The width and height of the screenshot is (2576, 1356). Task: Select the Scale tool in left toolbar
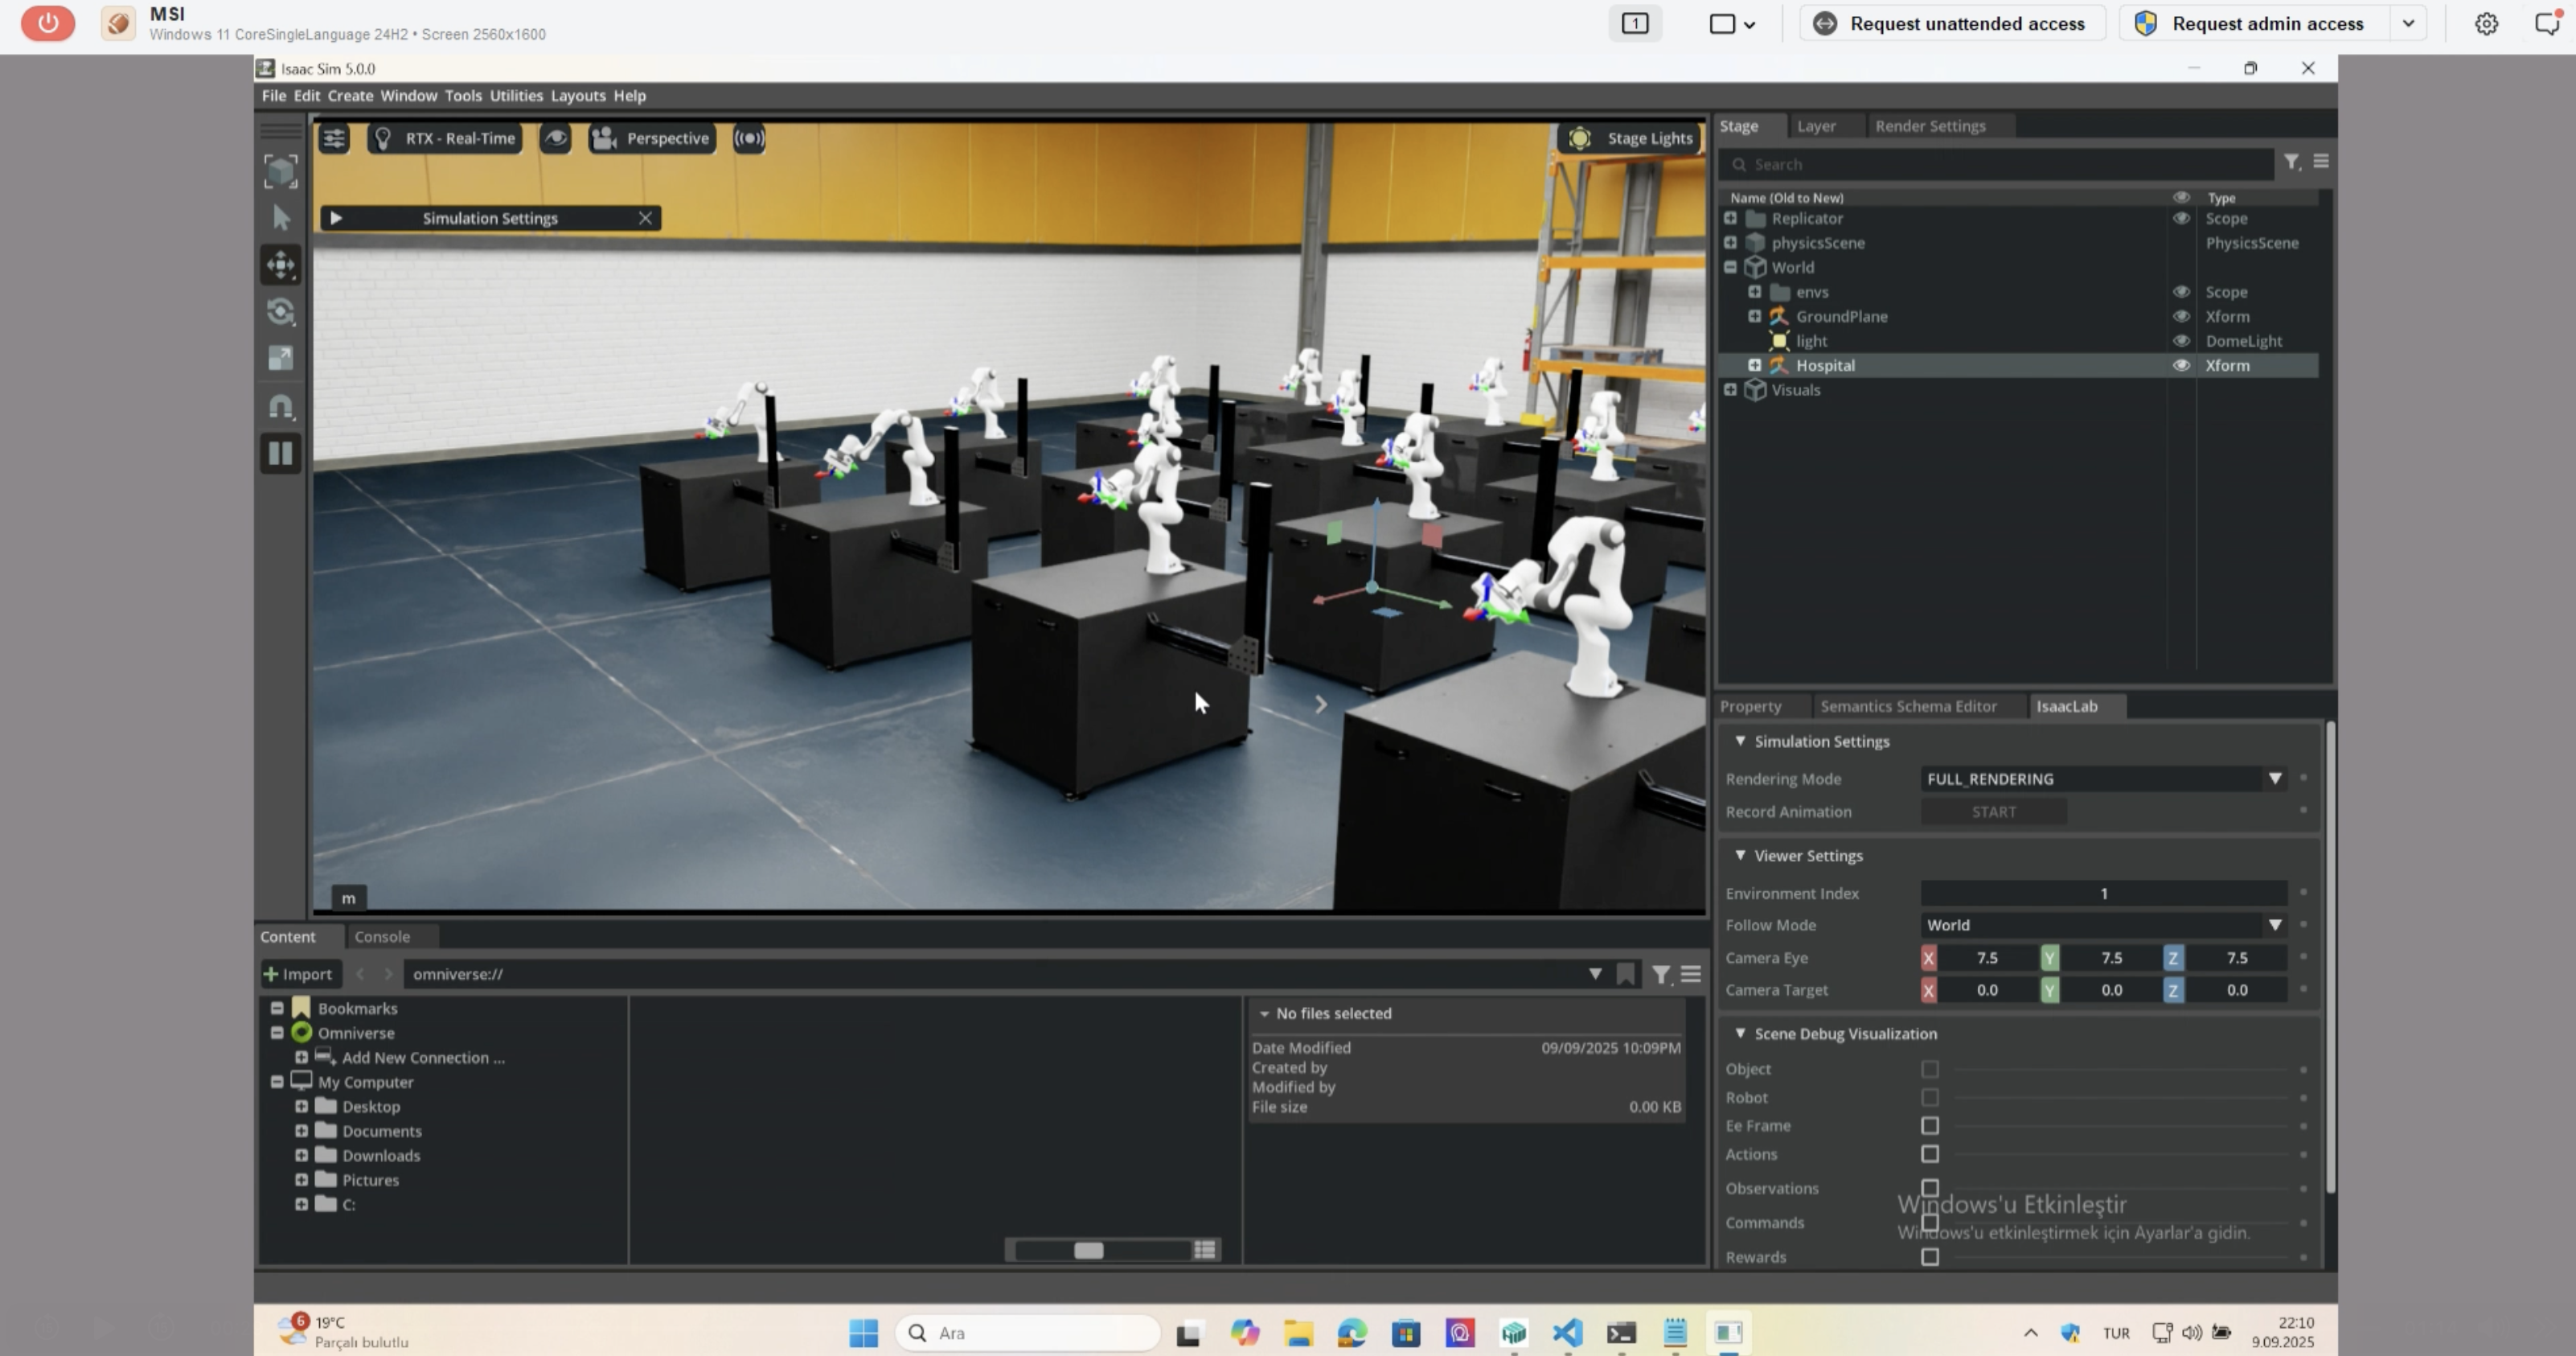click(x=281, y=359)
